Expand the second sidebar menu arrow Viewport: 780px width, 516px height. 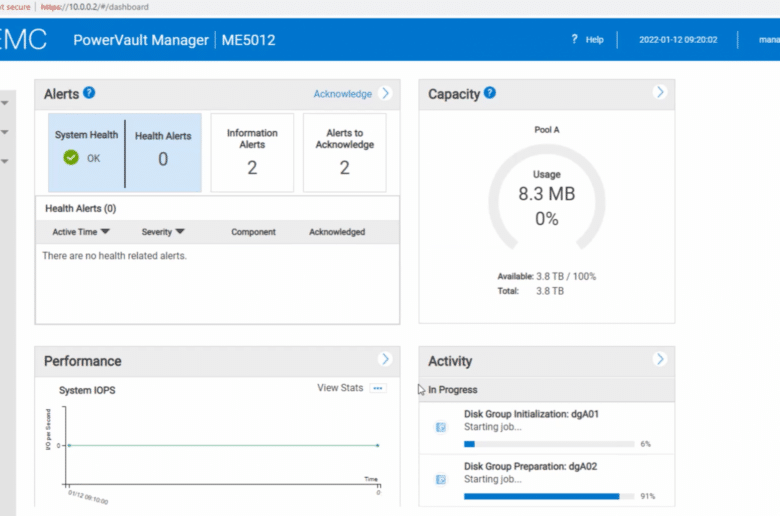tap(4, 132)
